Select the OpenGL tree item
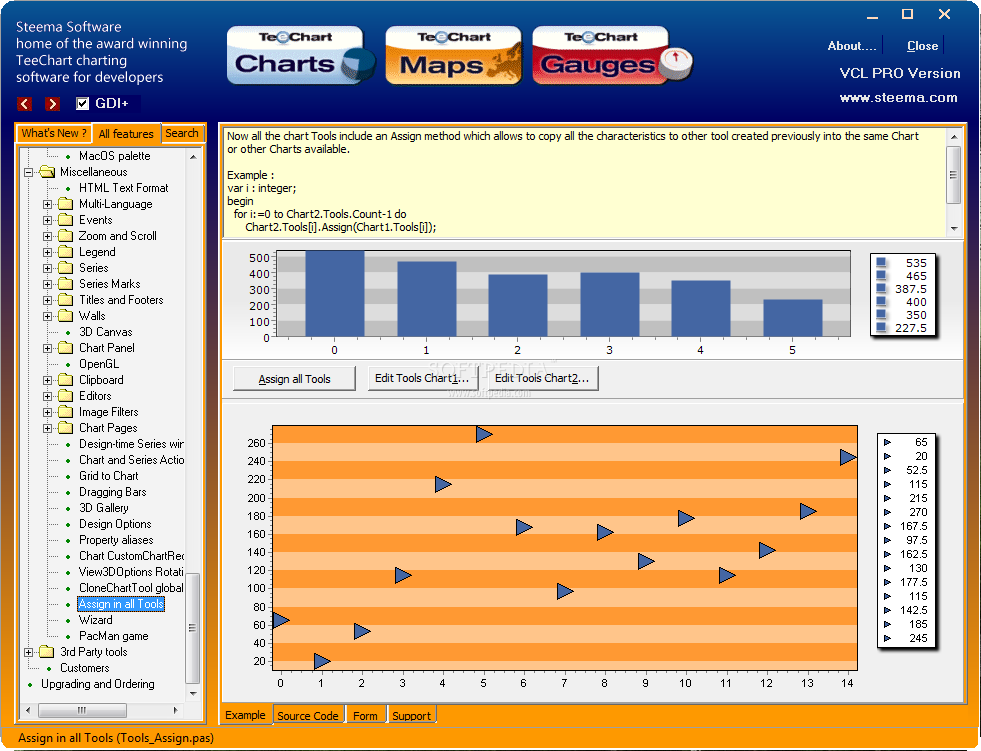This screenshot has width=981, height=751. [x=99, y=364]
